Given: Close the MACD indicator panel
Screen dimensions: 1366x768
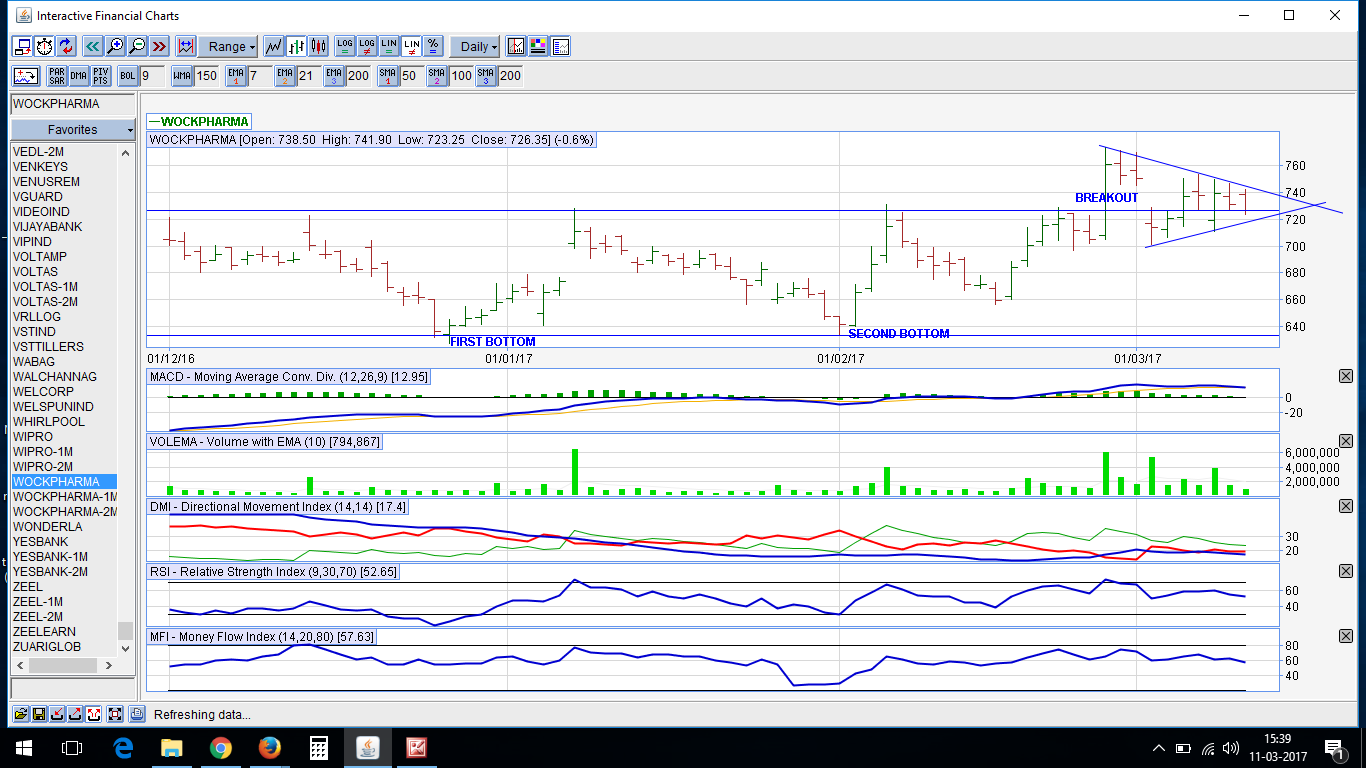Looking at the screenshot, I should point(1345,376).
